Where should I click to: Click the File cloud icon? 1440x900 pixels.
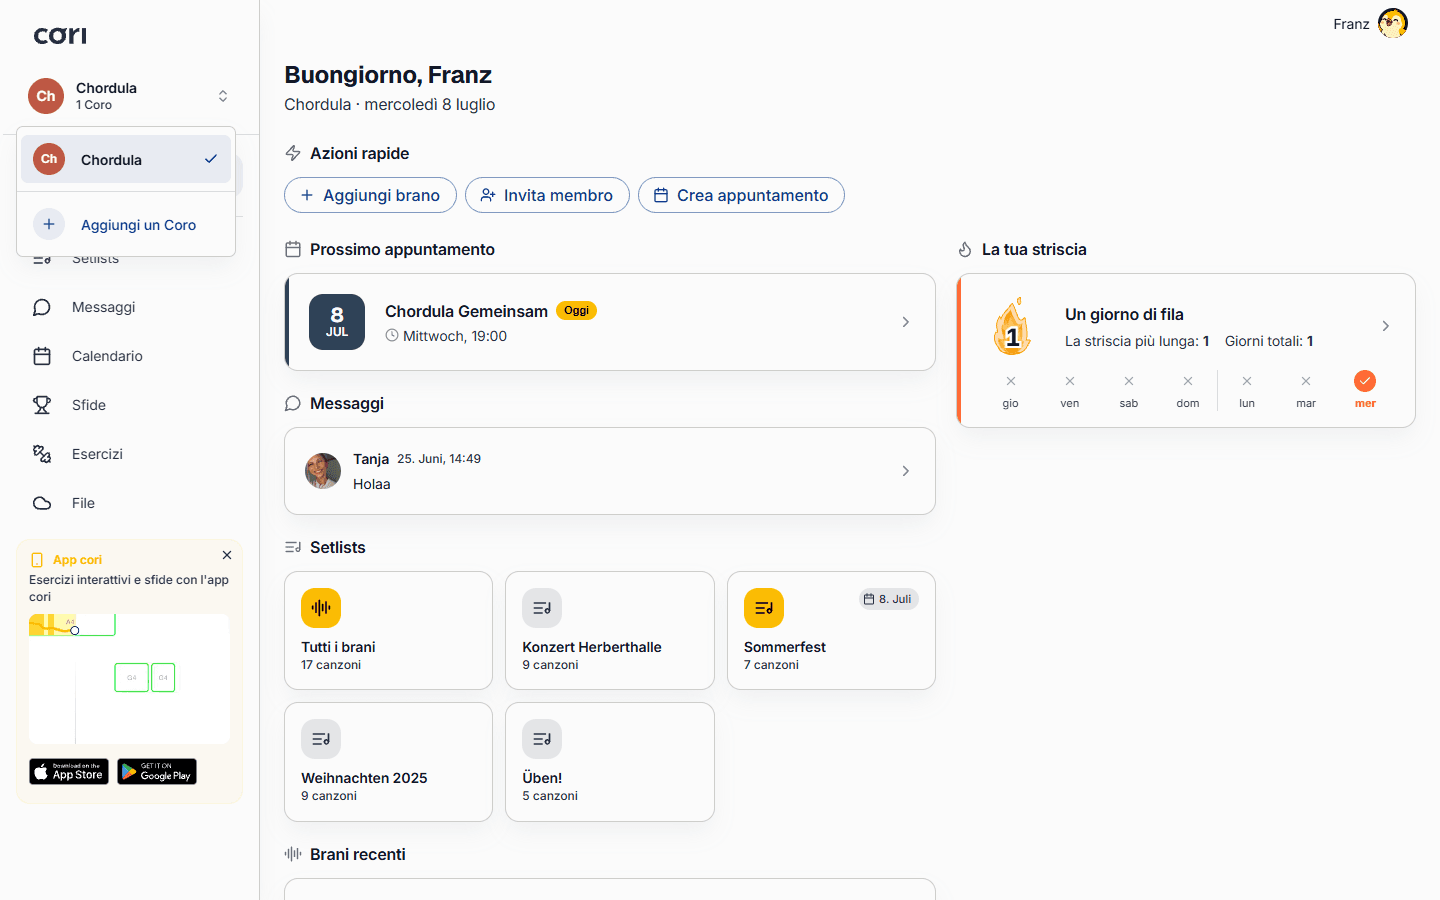coord(42,503)
